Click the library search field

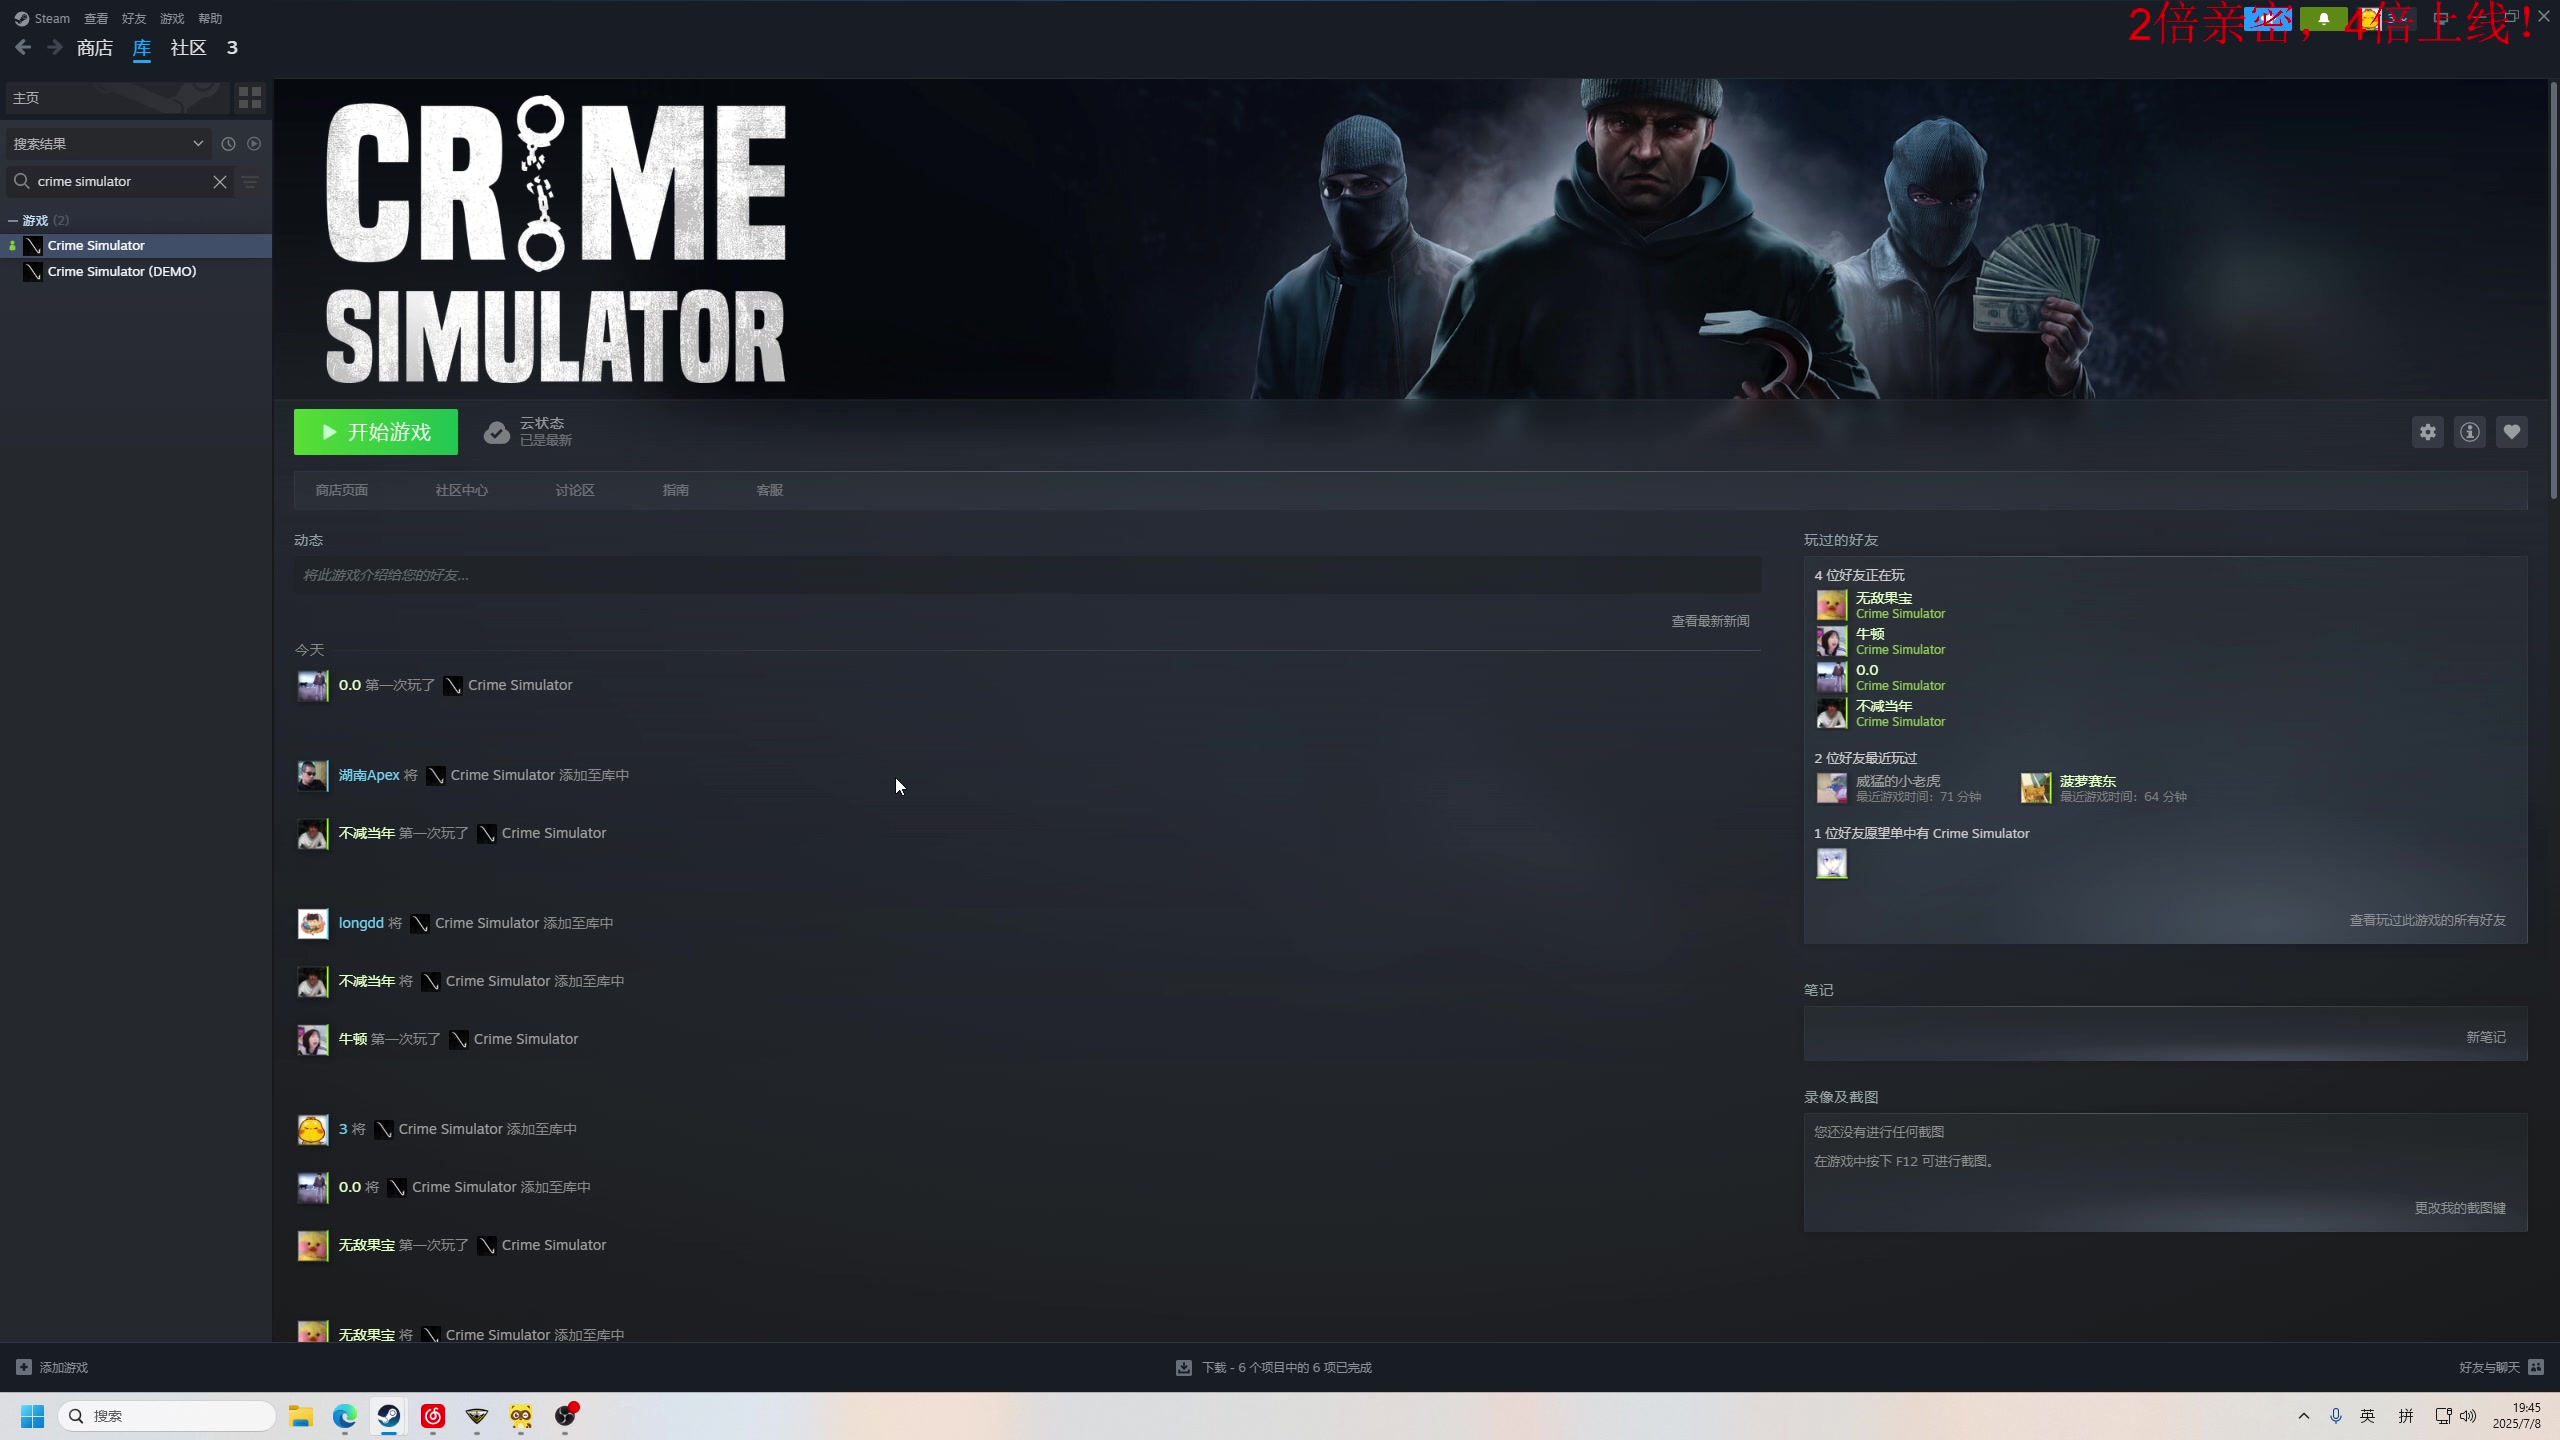(x=120, y=181)
